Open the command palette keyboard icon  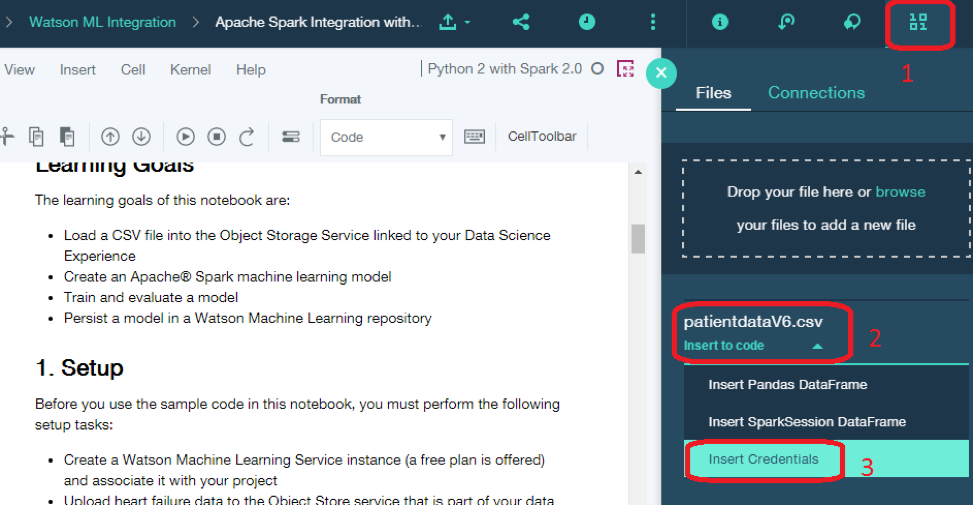475,136
